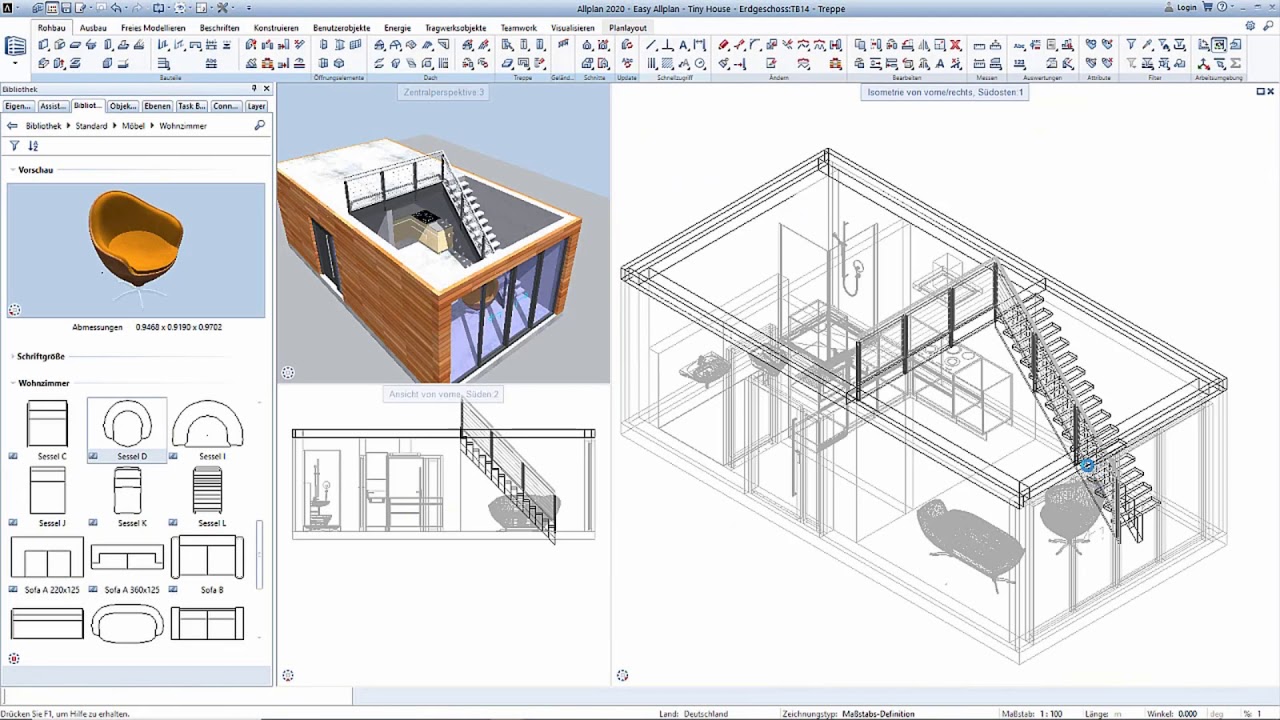Select the Sessel D library symbol
This screenshot has width=1280, height=720.
click(x=127, y=430)
